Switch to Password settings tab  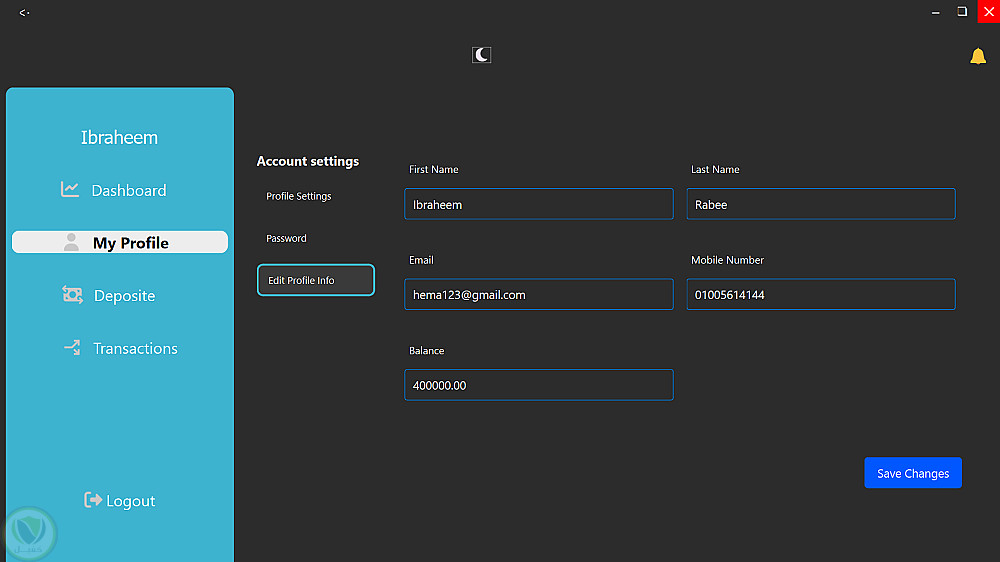click(x=287, y=238)
